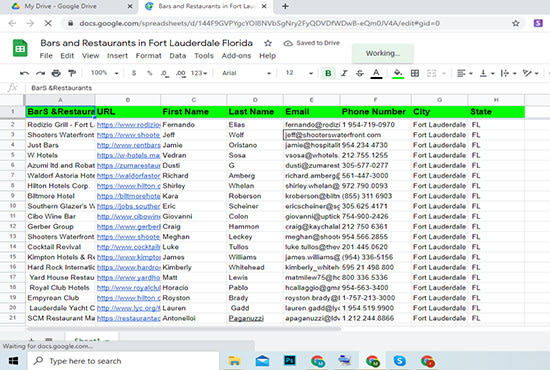Toggle Italic formatting

coord(344,73)
